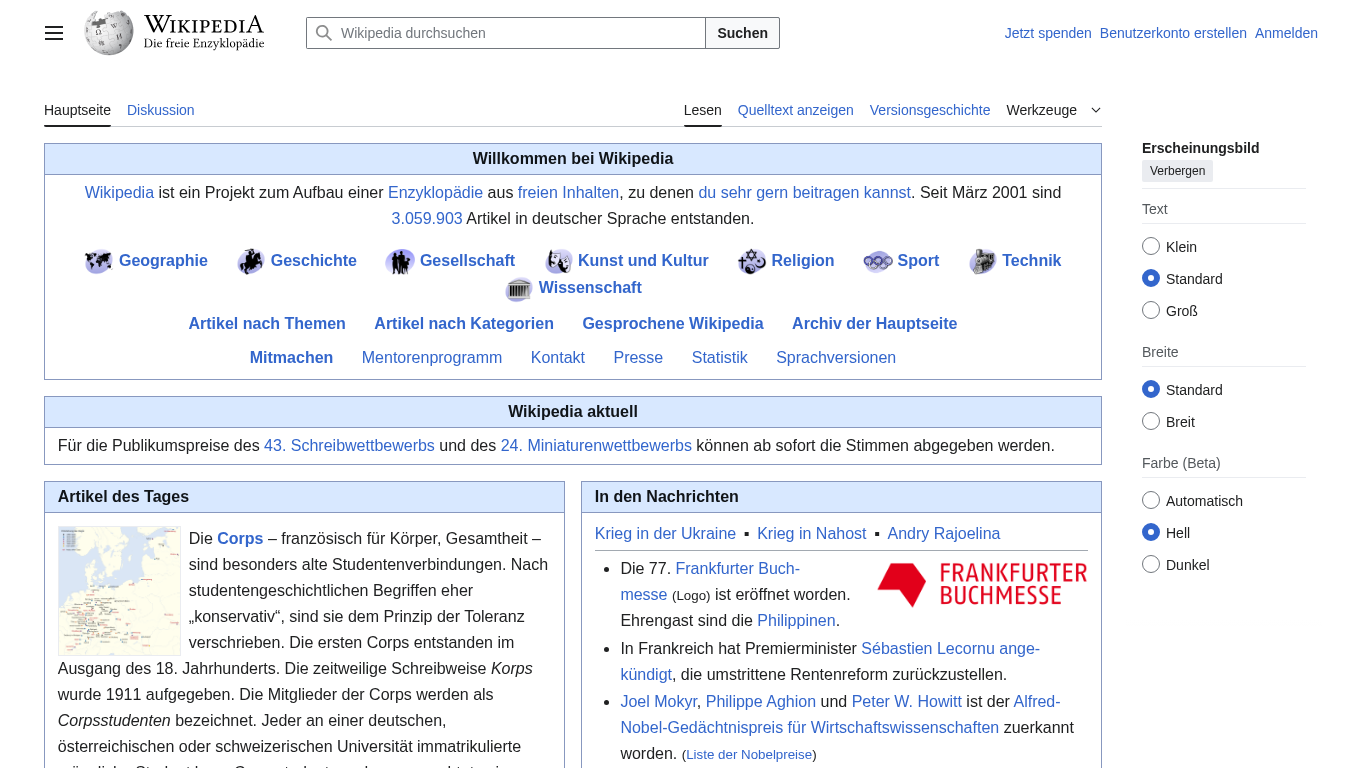Viewport: 1366px width, 768px height.
Task: Click the Religion symbols icon
Action: tap(752, 261)
